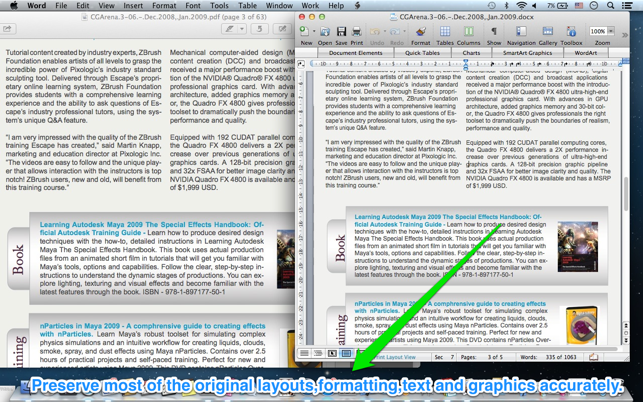Open the Tables grid icon
Image resolution: width=643 pixels, height=402 pixels.
pos(445,31)
